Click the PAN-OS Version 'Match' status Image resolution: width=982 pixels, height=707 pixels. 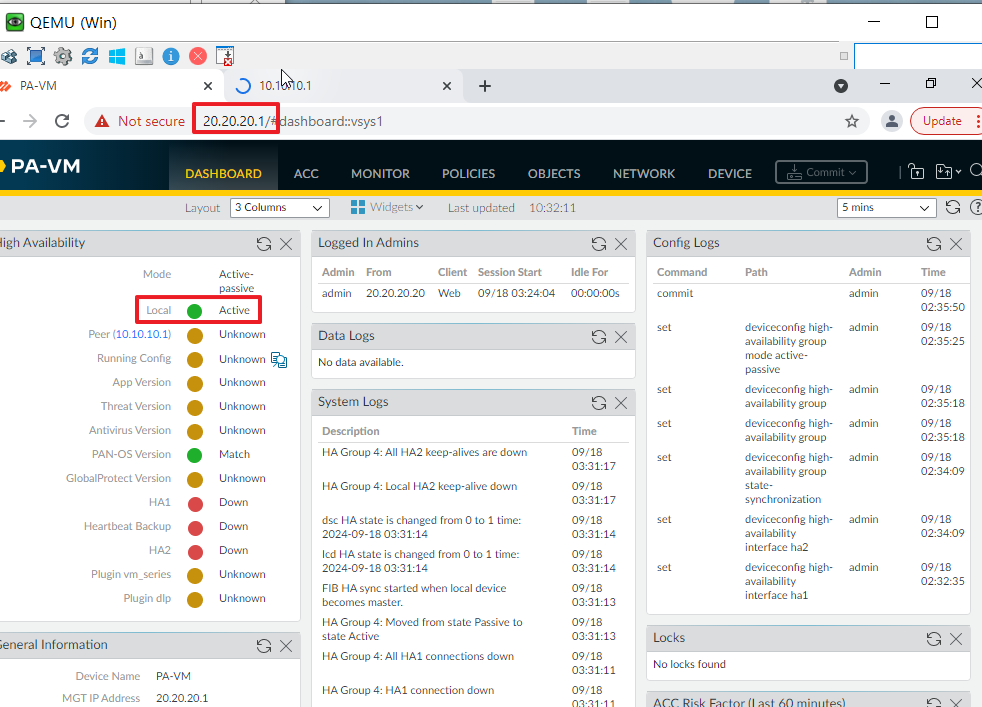[234, 454]
